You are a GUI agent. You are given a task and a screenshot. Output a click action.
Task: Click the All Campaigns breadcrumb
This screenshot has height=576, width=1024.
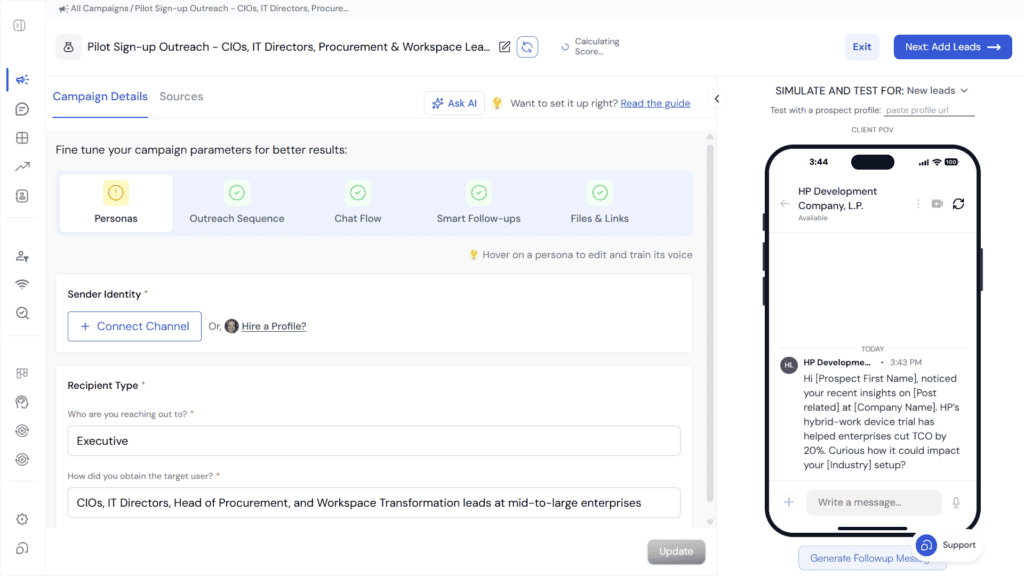click(97, 8)
